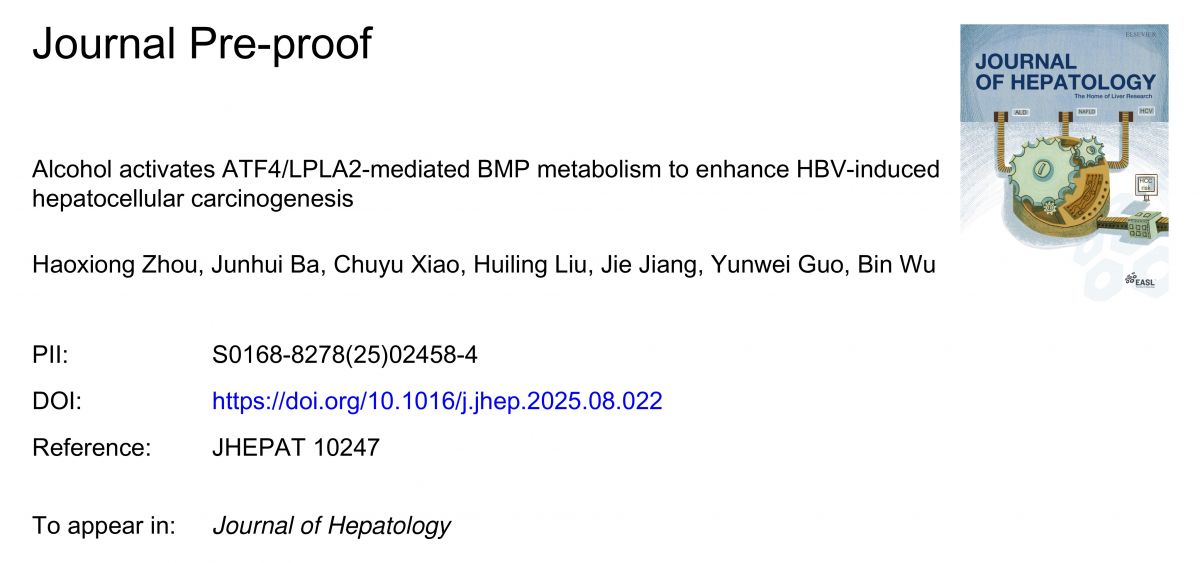
Task: Click the HCV plug label on cover
Action: pyautogui.click(x=1146, y=111)
